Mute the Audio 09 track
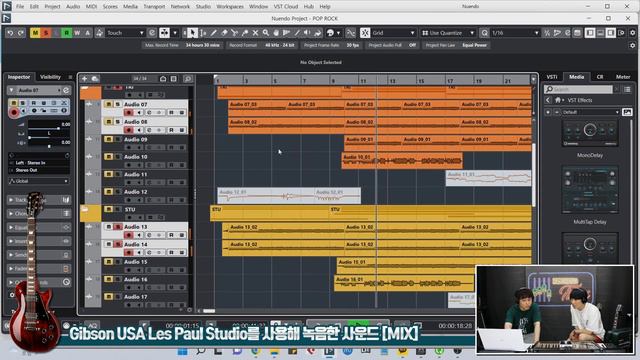 click(109, 139)
